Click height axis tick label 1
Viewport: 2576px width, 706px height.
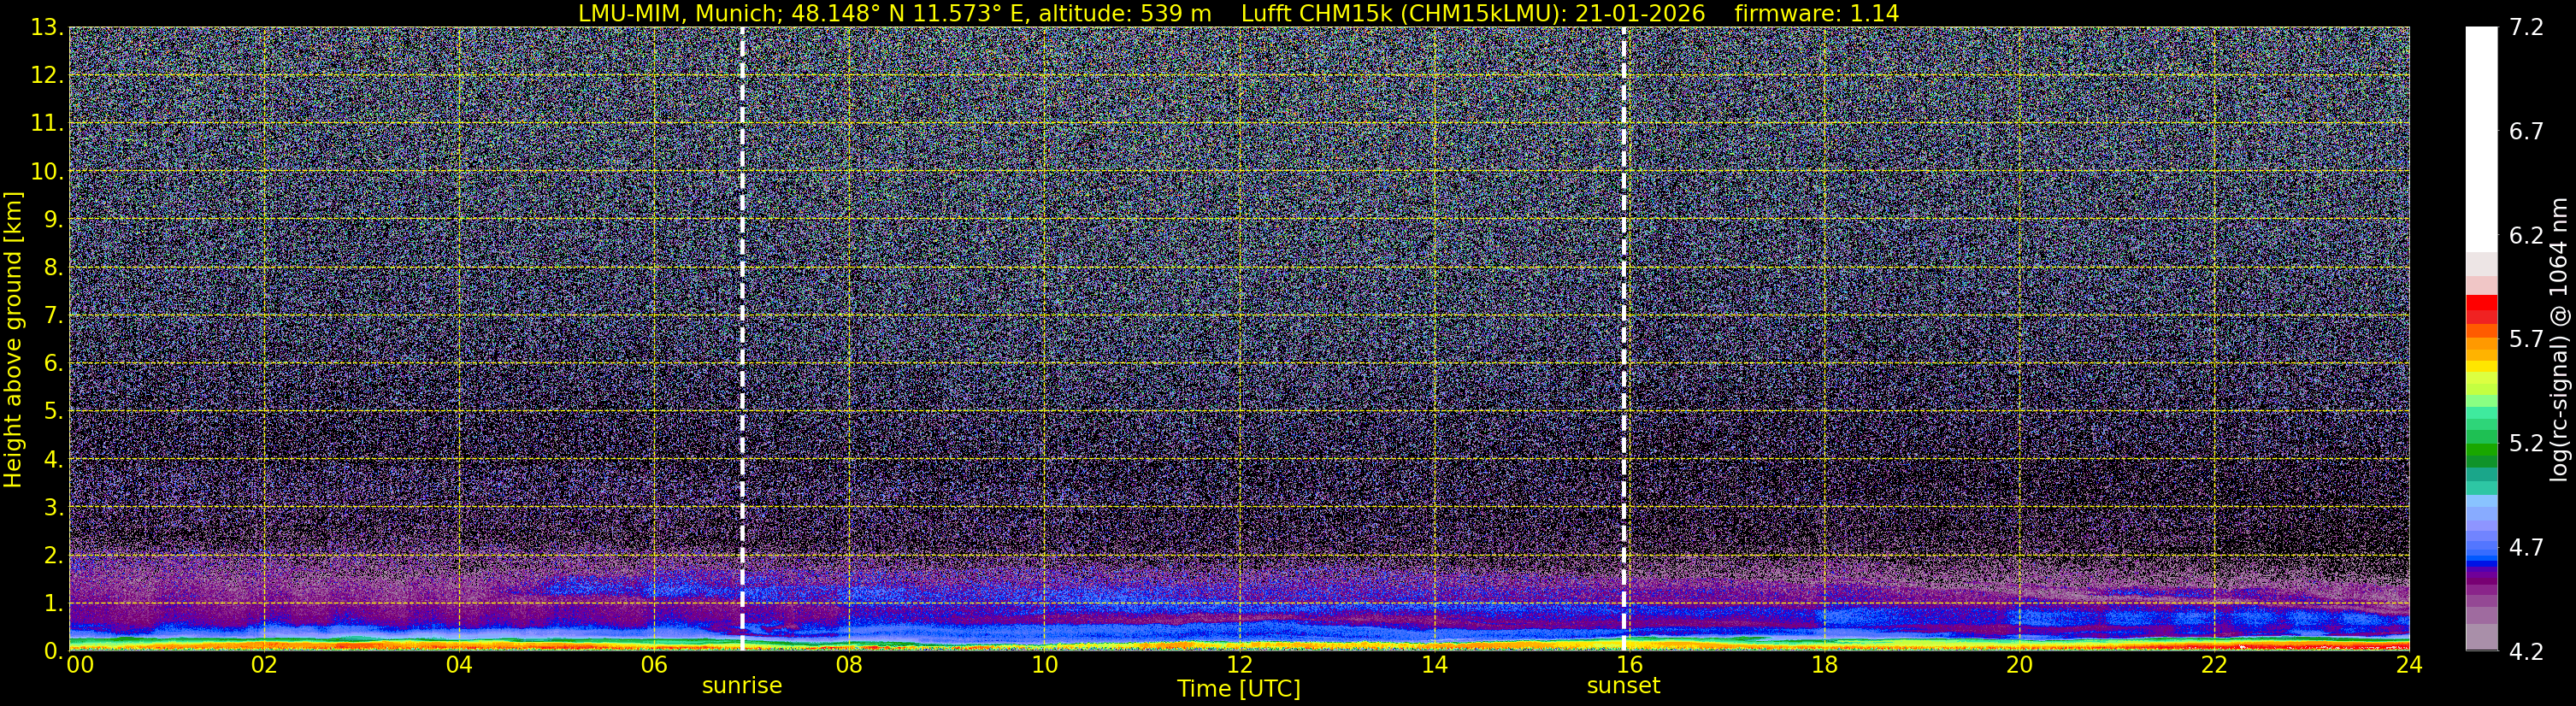(52, 604)
